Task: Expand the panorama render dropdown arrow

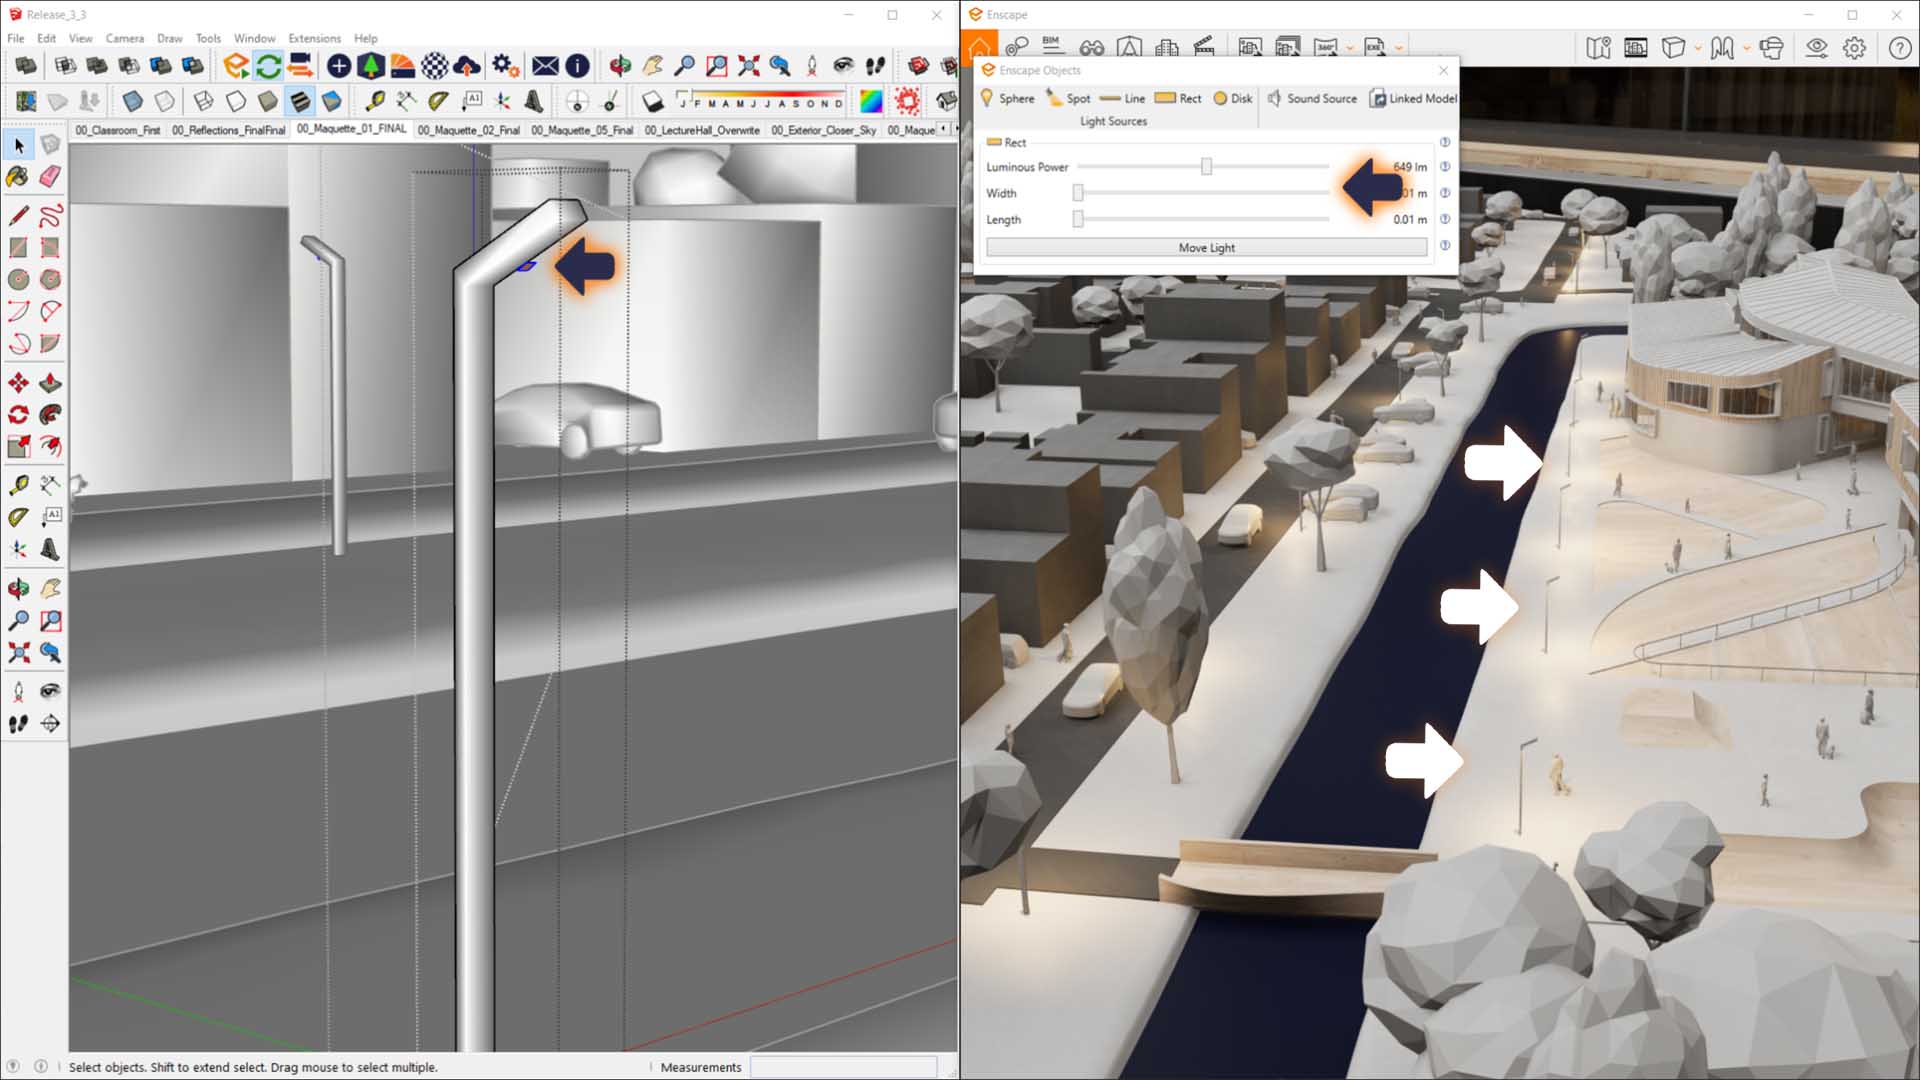Action: (1350, 48)
